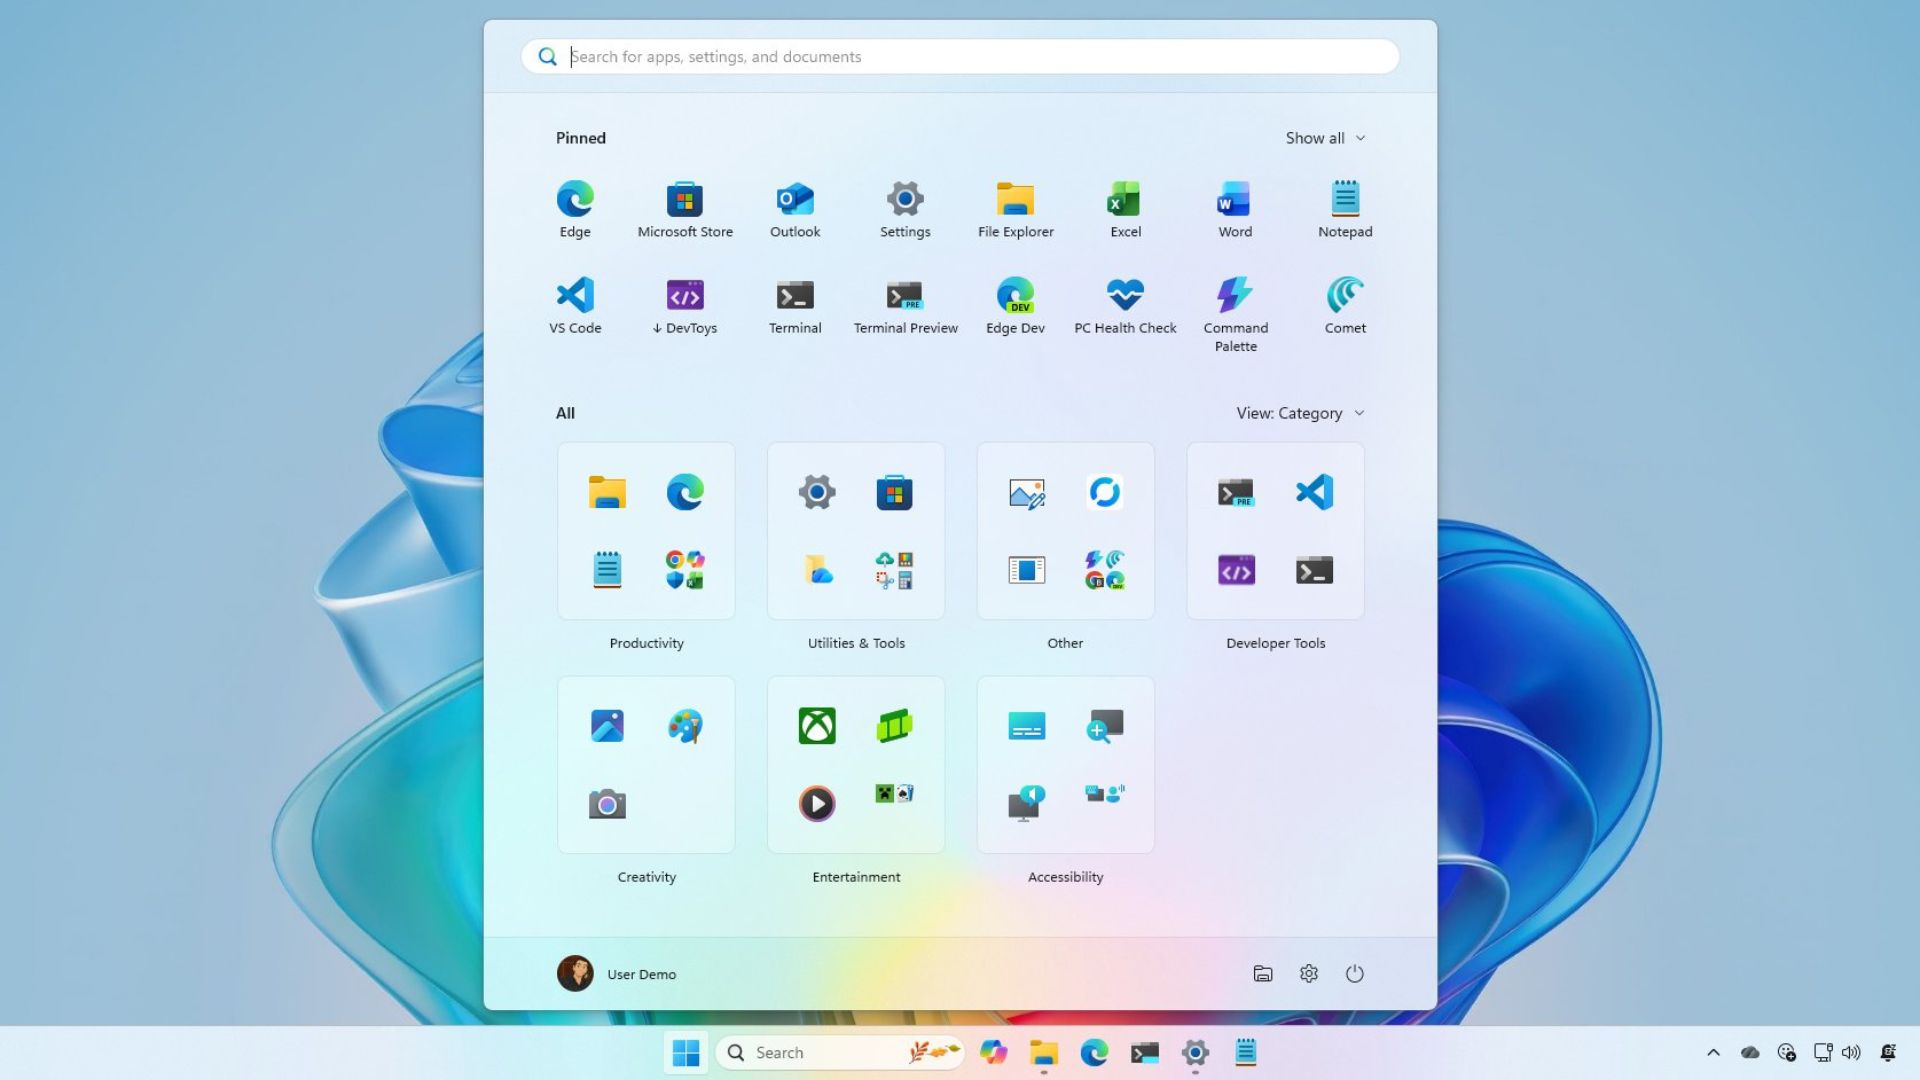Open DevToys from the Pinned section
The height and width of the screenshot is (1080, 1920).
click(685, 297)
